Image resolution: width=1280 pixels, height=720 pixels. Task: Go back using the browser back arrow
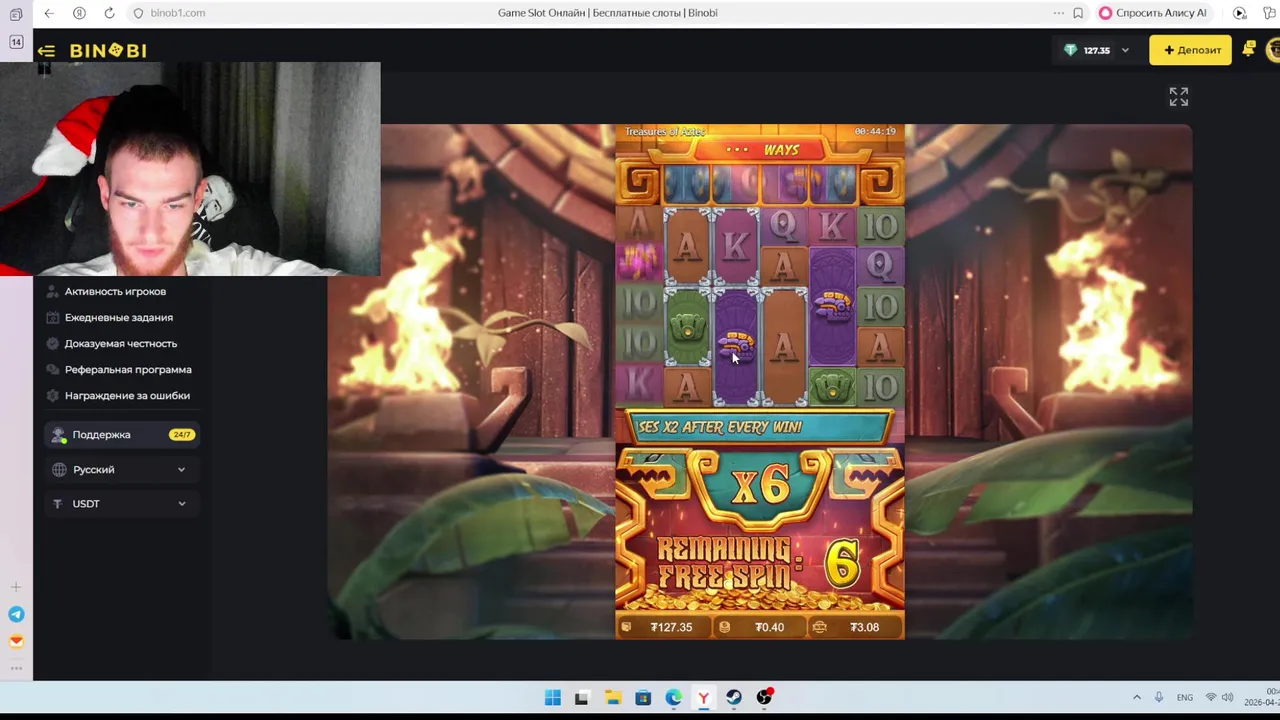49,13
